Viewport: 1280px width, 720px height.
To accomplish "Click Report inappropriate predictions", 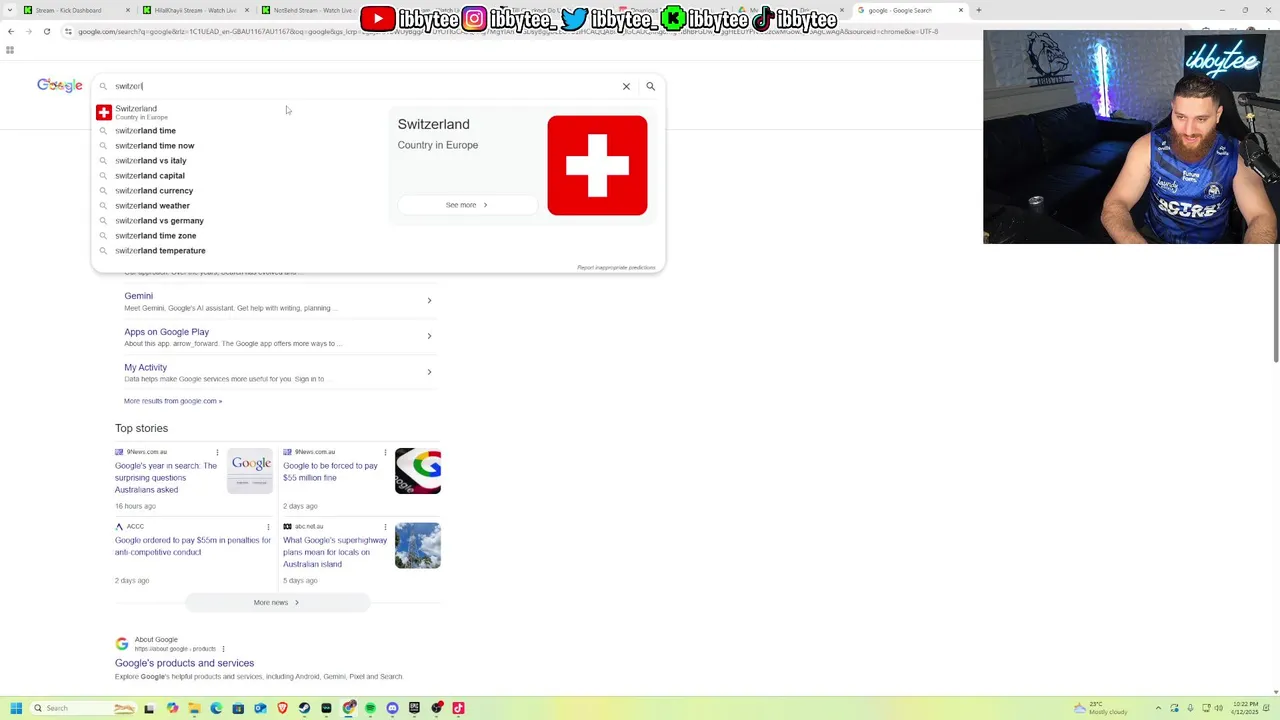I will [x=616, y=267].
